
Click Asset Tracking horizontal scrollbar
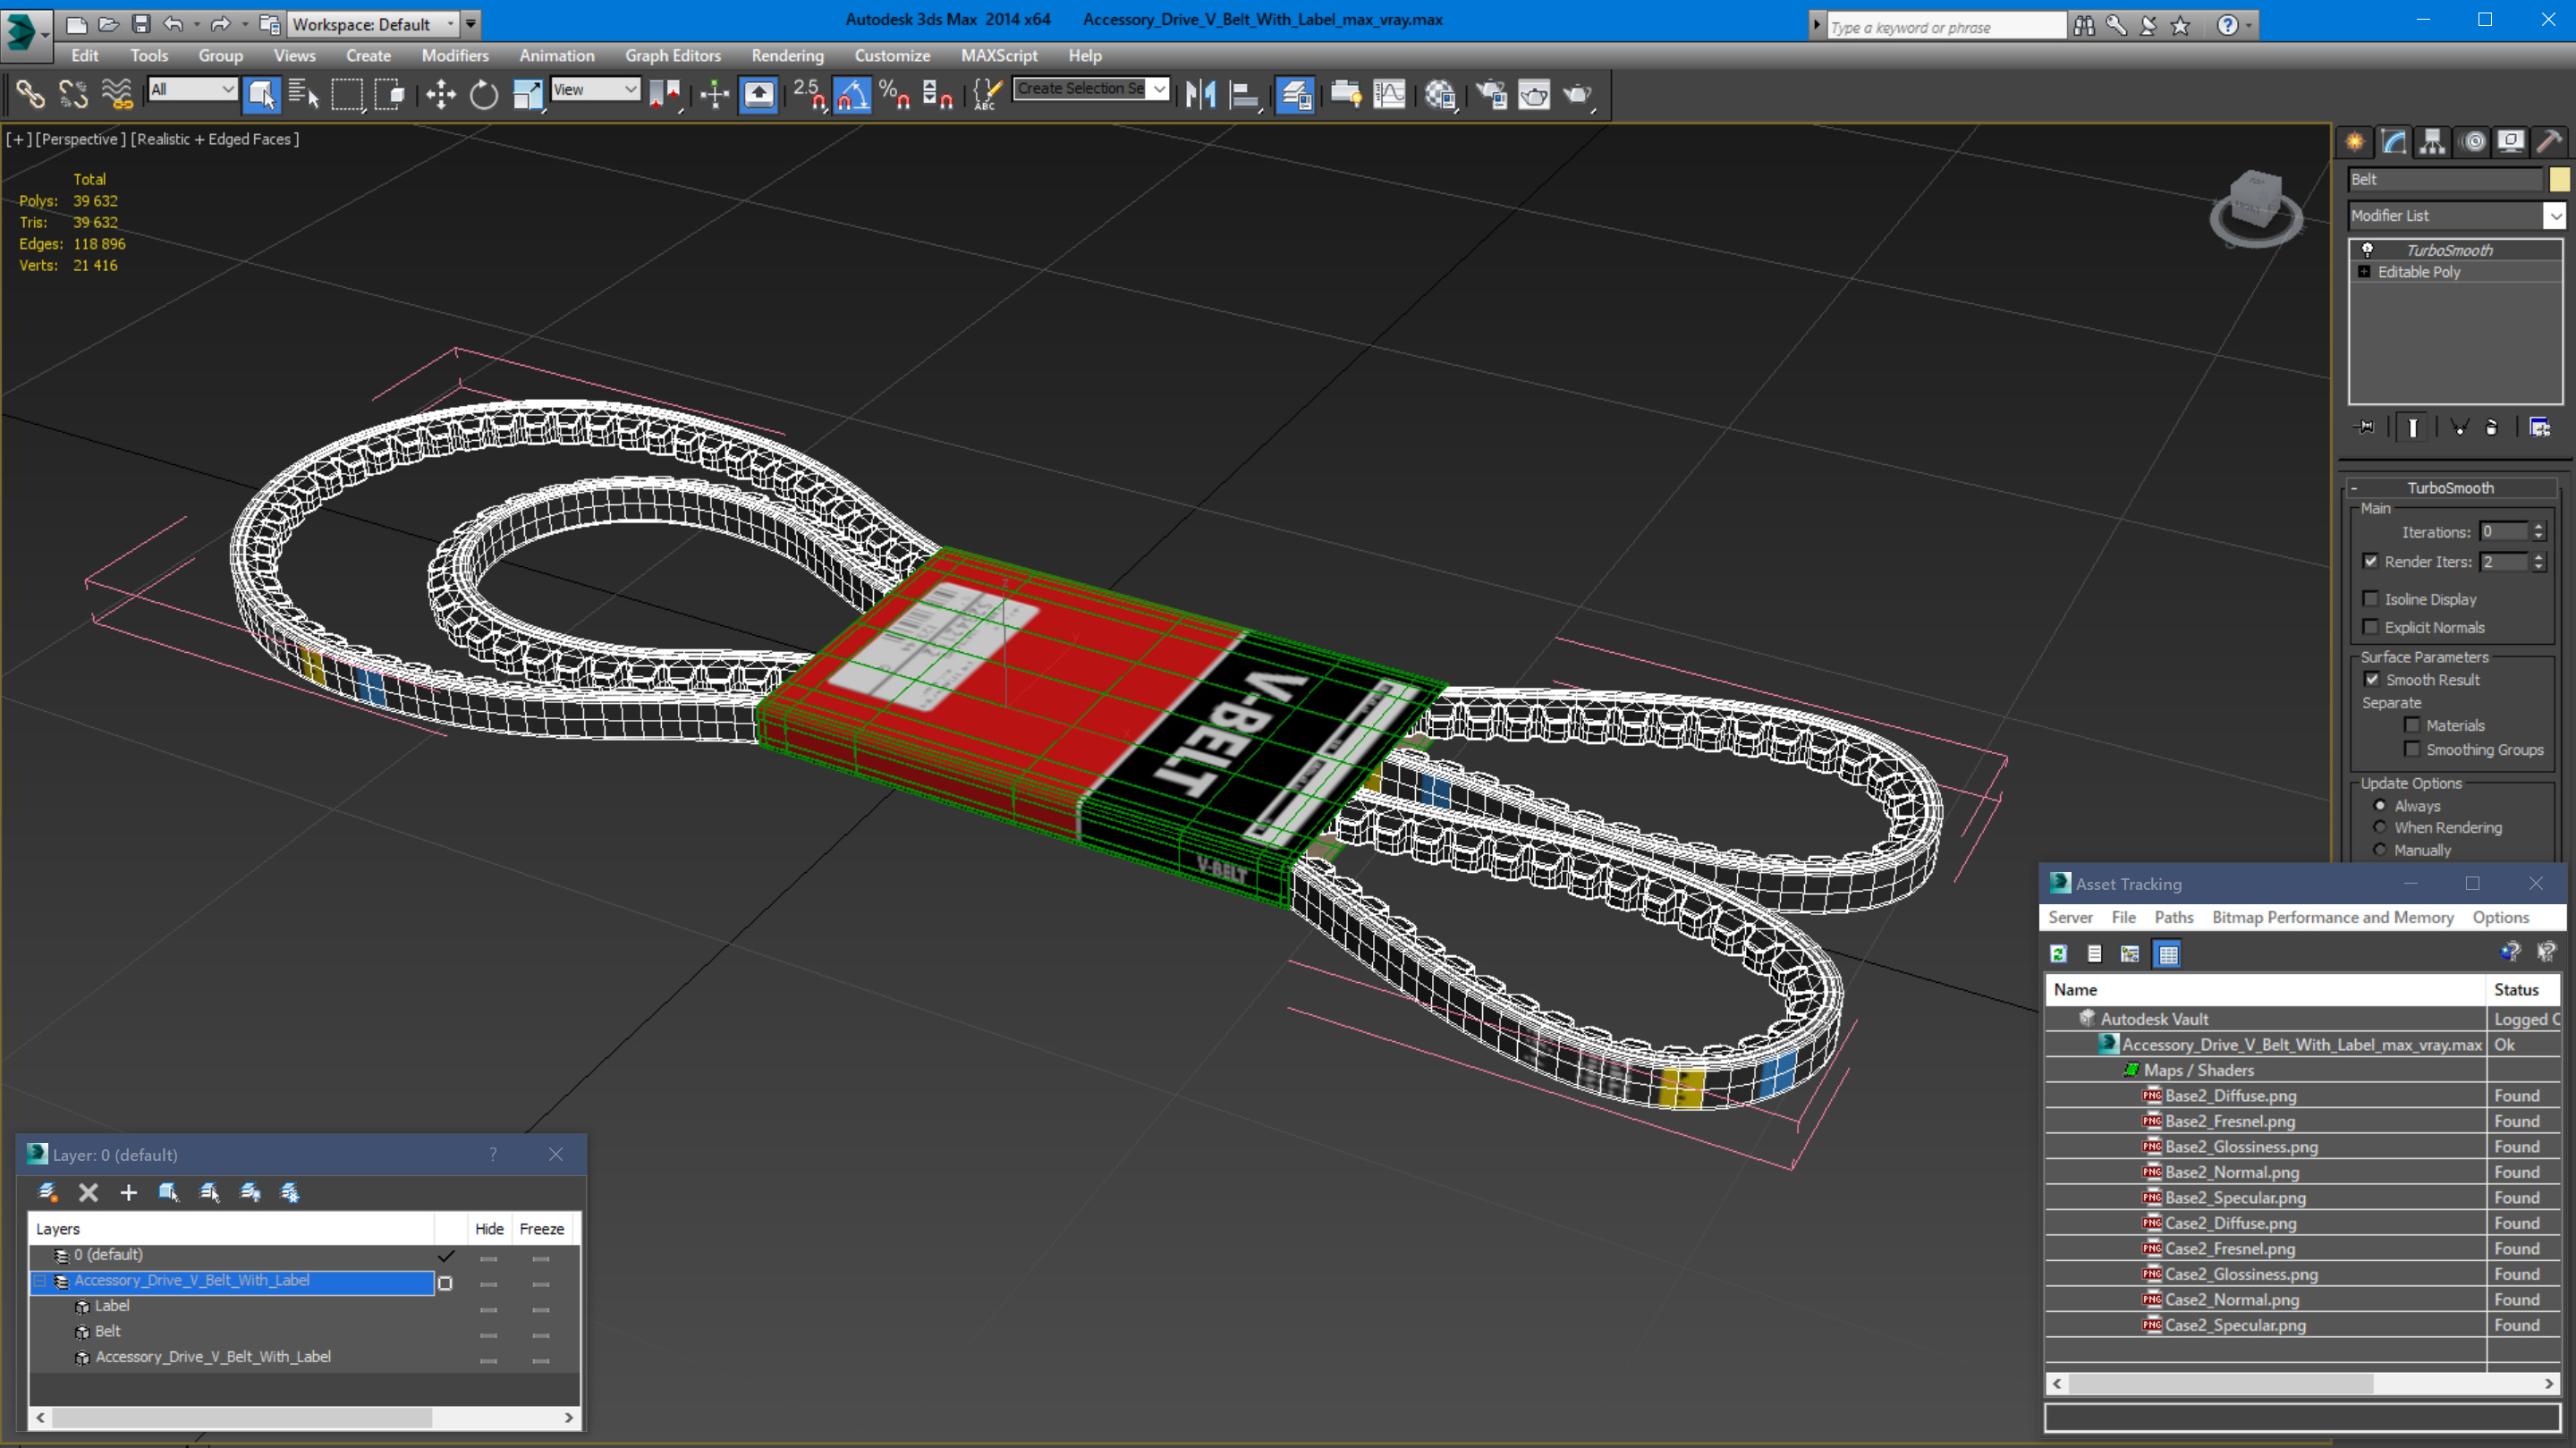coord(2220,1384)
